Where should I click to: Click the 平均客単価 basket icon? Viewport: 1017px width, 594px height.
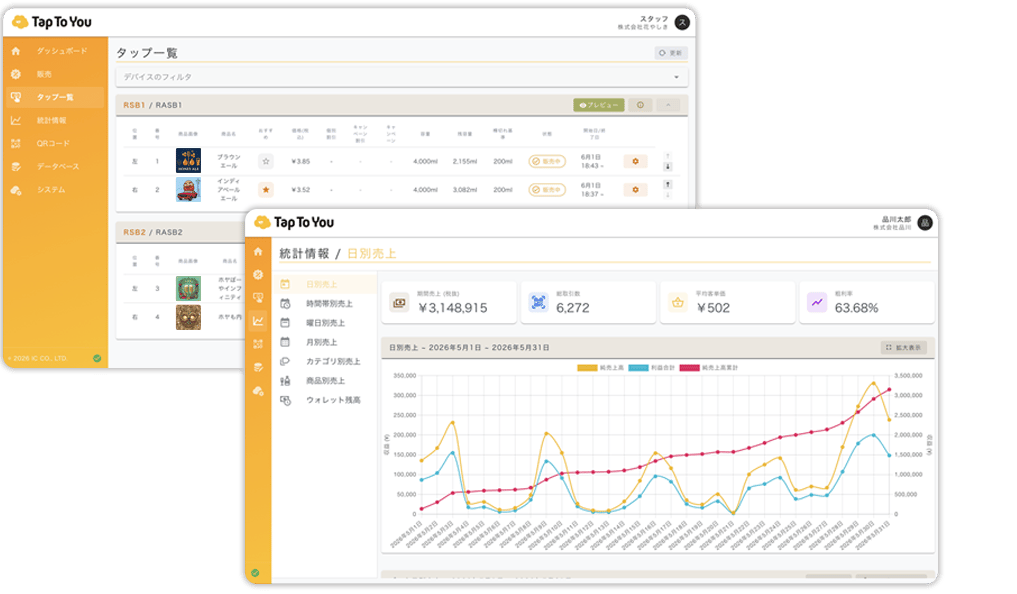pos(678,302)
